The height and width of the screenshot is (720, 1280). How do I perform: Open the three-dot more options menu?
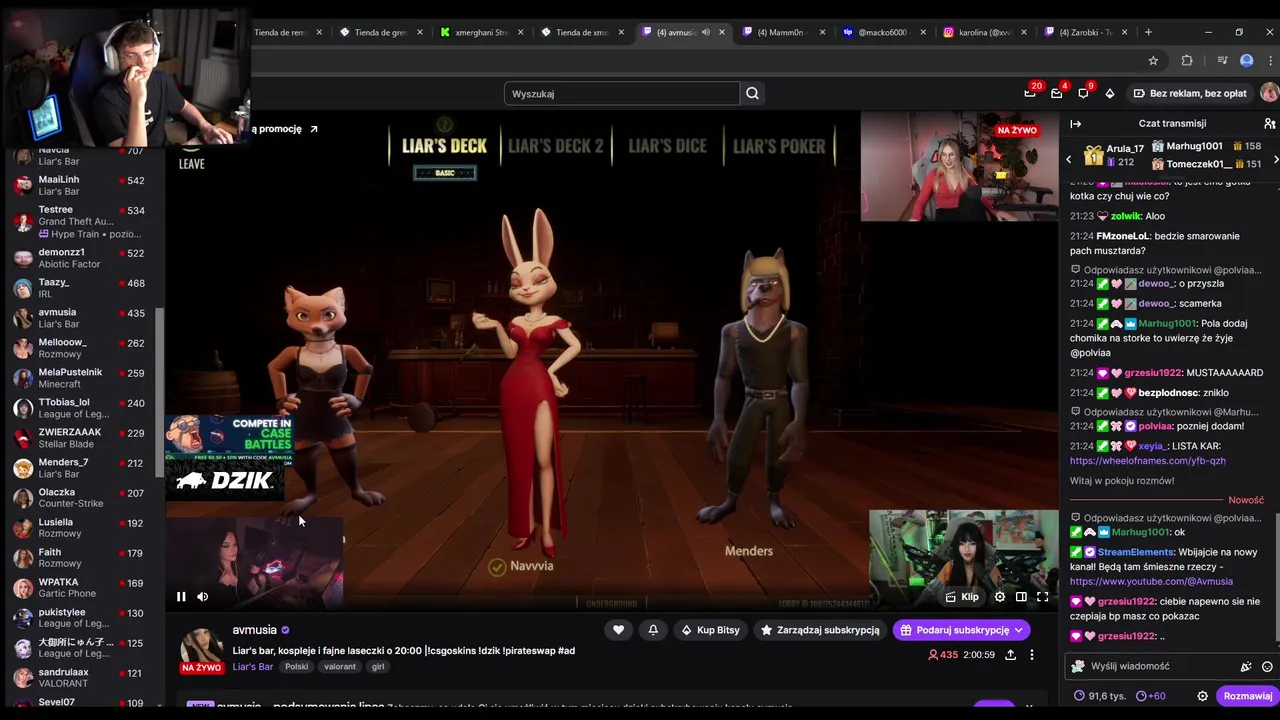pos(1032,655)
